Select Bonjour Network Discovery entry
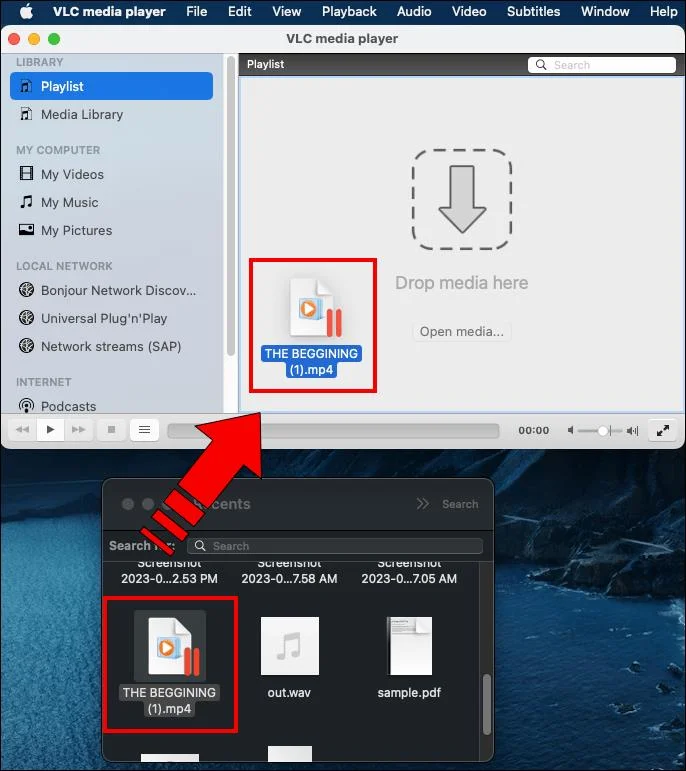The height and width of the screenshot is (771, 686). pyautogui.click(x=112, y=290)
